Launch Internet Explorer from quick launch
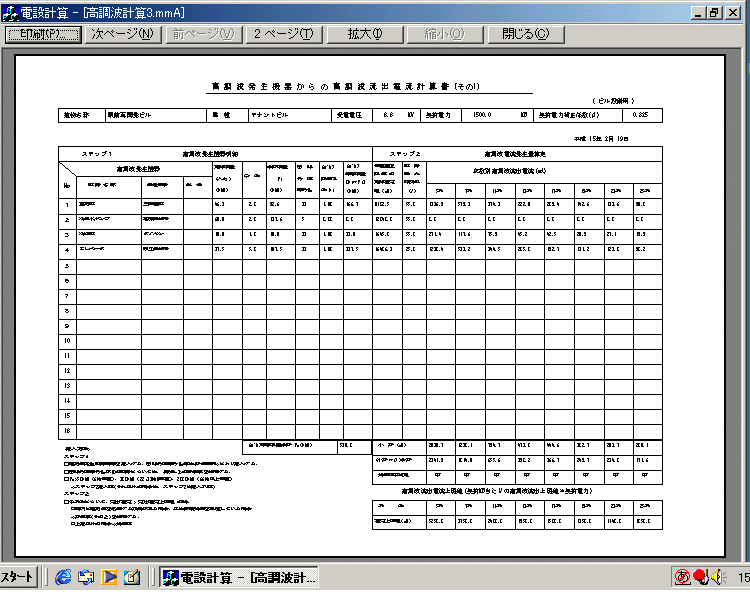 coord(63,578)
